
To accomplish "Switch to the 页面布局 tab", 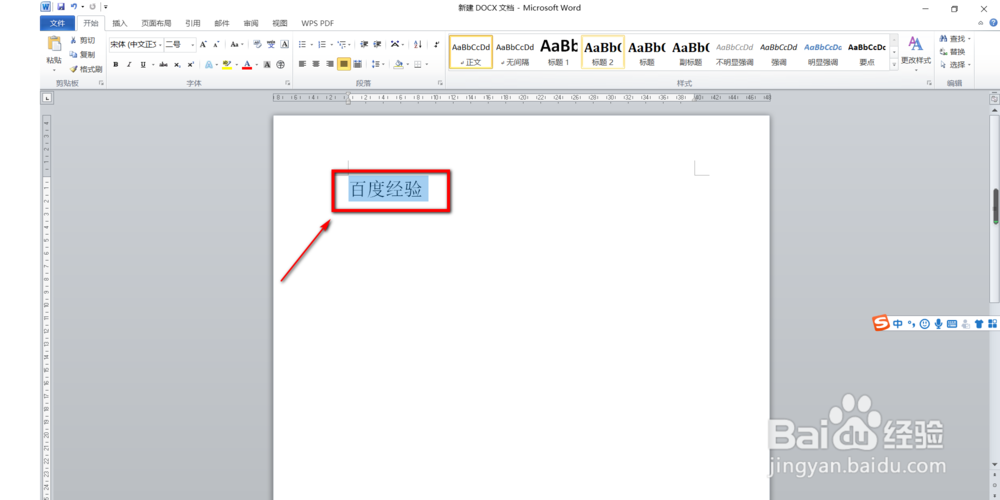I will click(156, 24).
